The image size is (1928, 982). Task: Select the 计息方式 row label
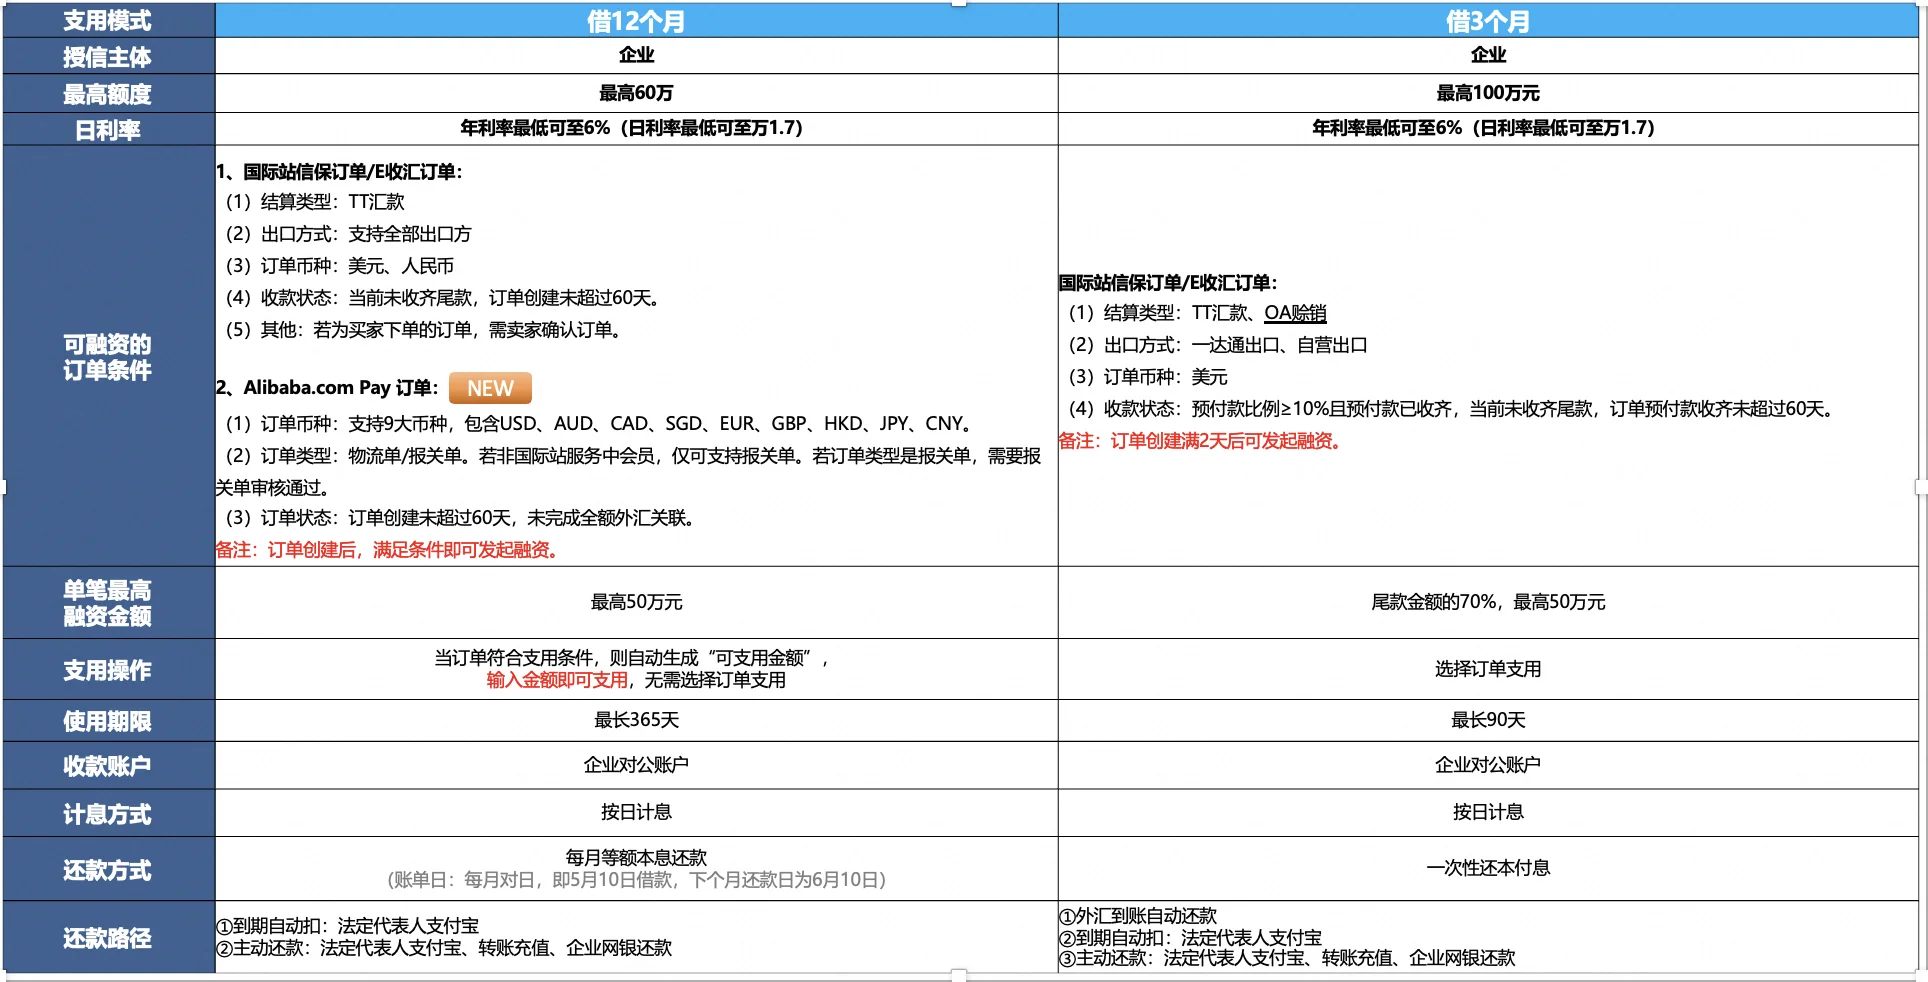[x=108, y=813]
